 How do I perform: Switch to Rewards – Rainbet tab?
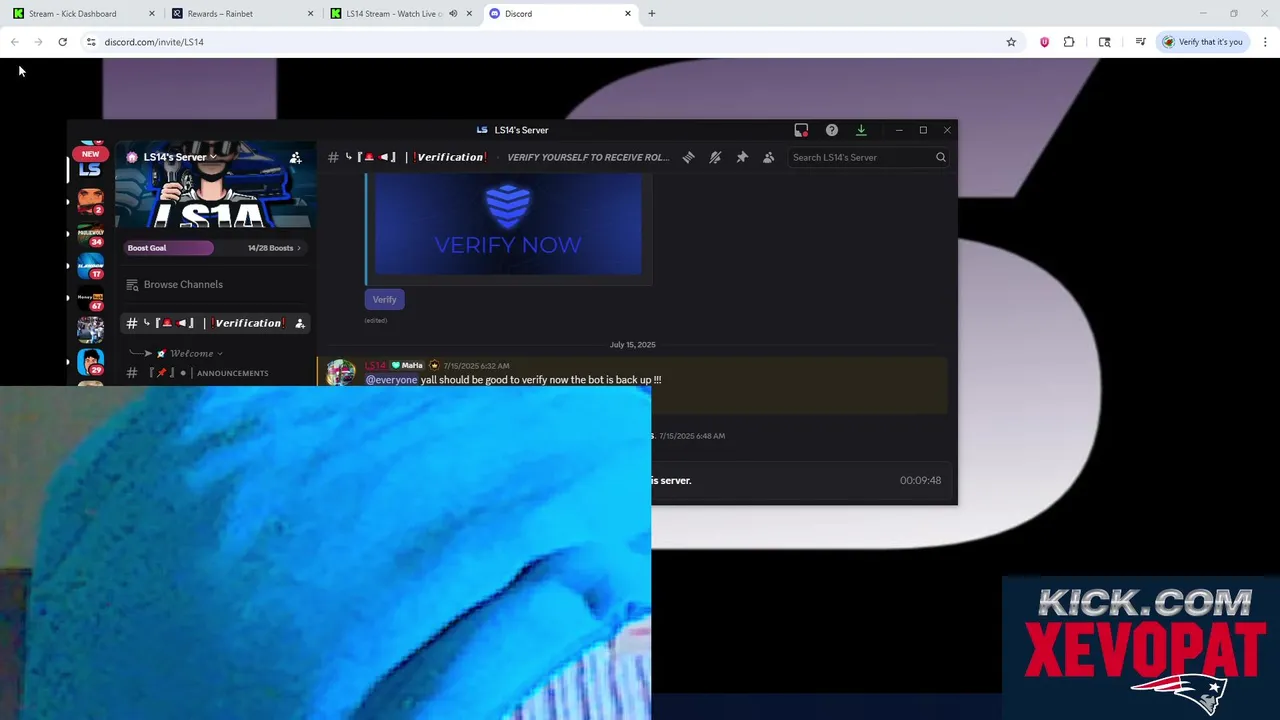240,14
